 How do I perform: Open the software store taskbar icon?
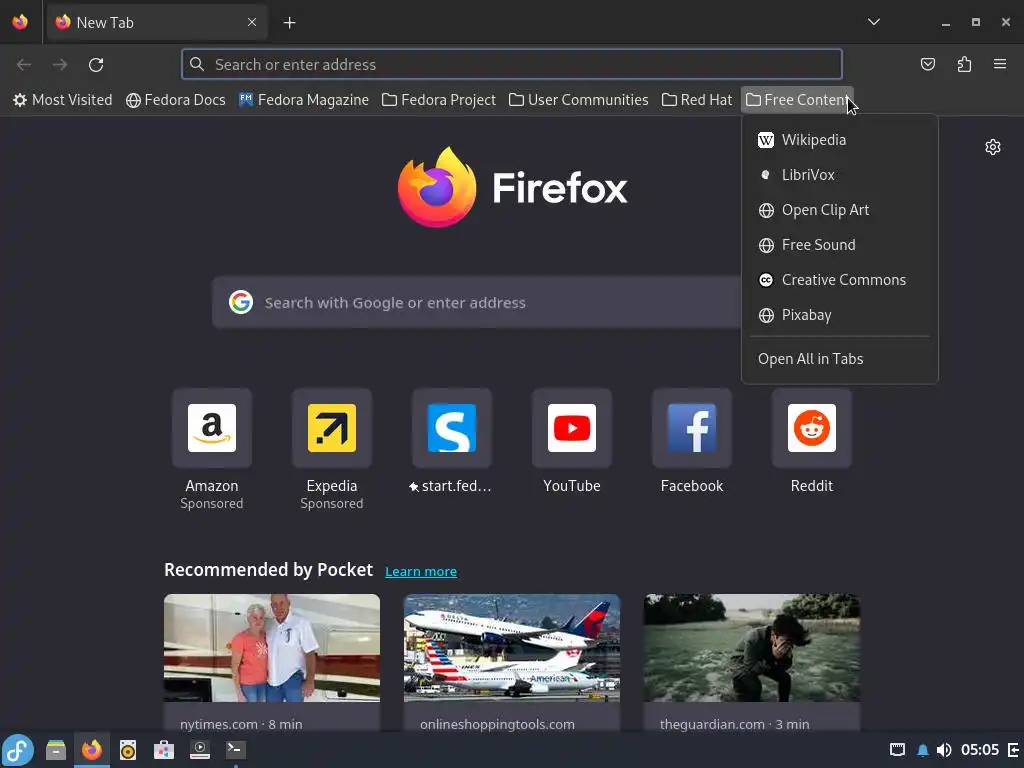(164, 750)
